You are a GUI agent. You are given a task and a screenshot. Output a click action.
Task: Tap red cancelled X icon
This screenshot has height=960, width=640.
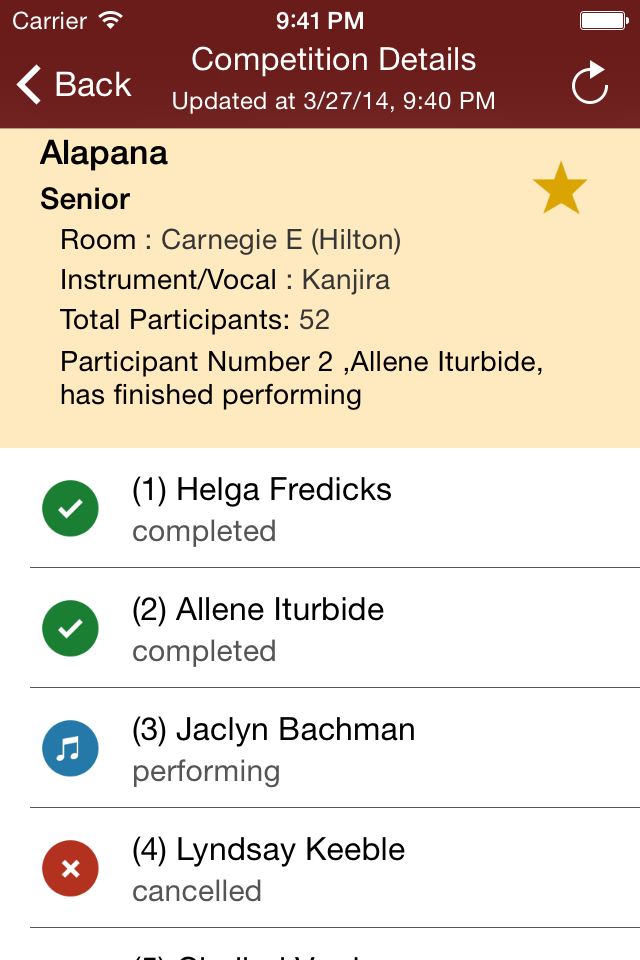(x=70, y=868)
